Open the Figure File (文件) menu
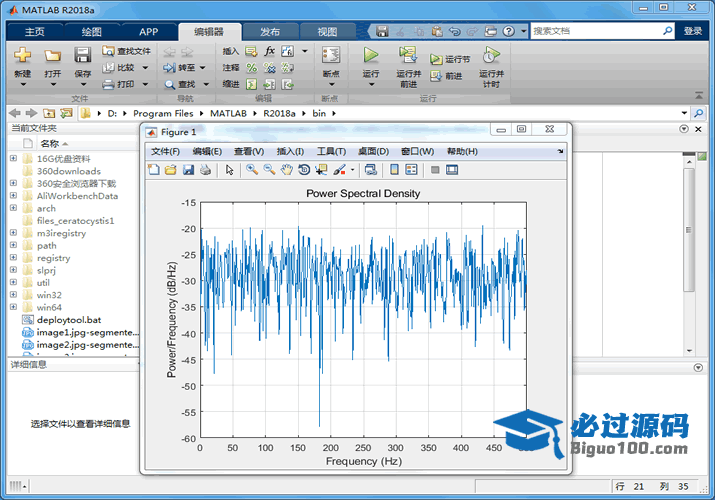This screenshot has width=715, height=500. click(x=165, y=151)
